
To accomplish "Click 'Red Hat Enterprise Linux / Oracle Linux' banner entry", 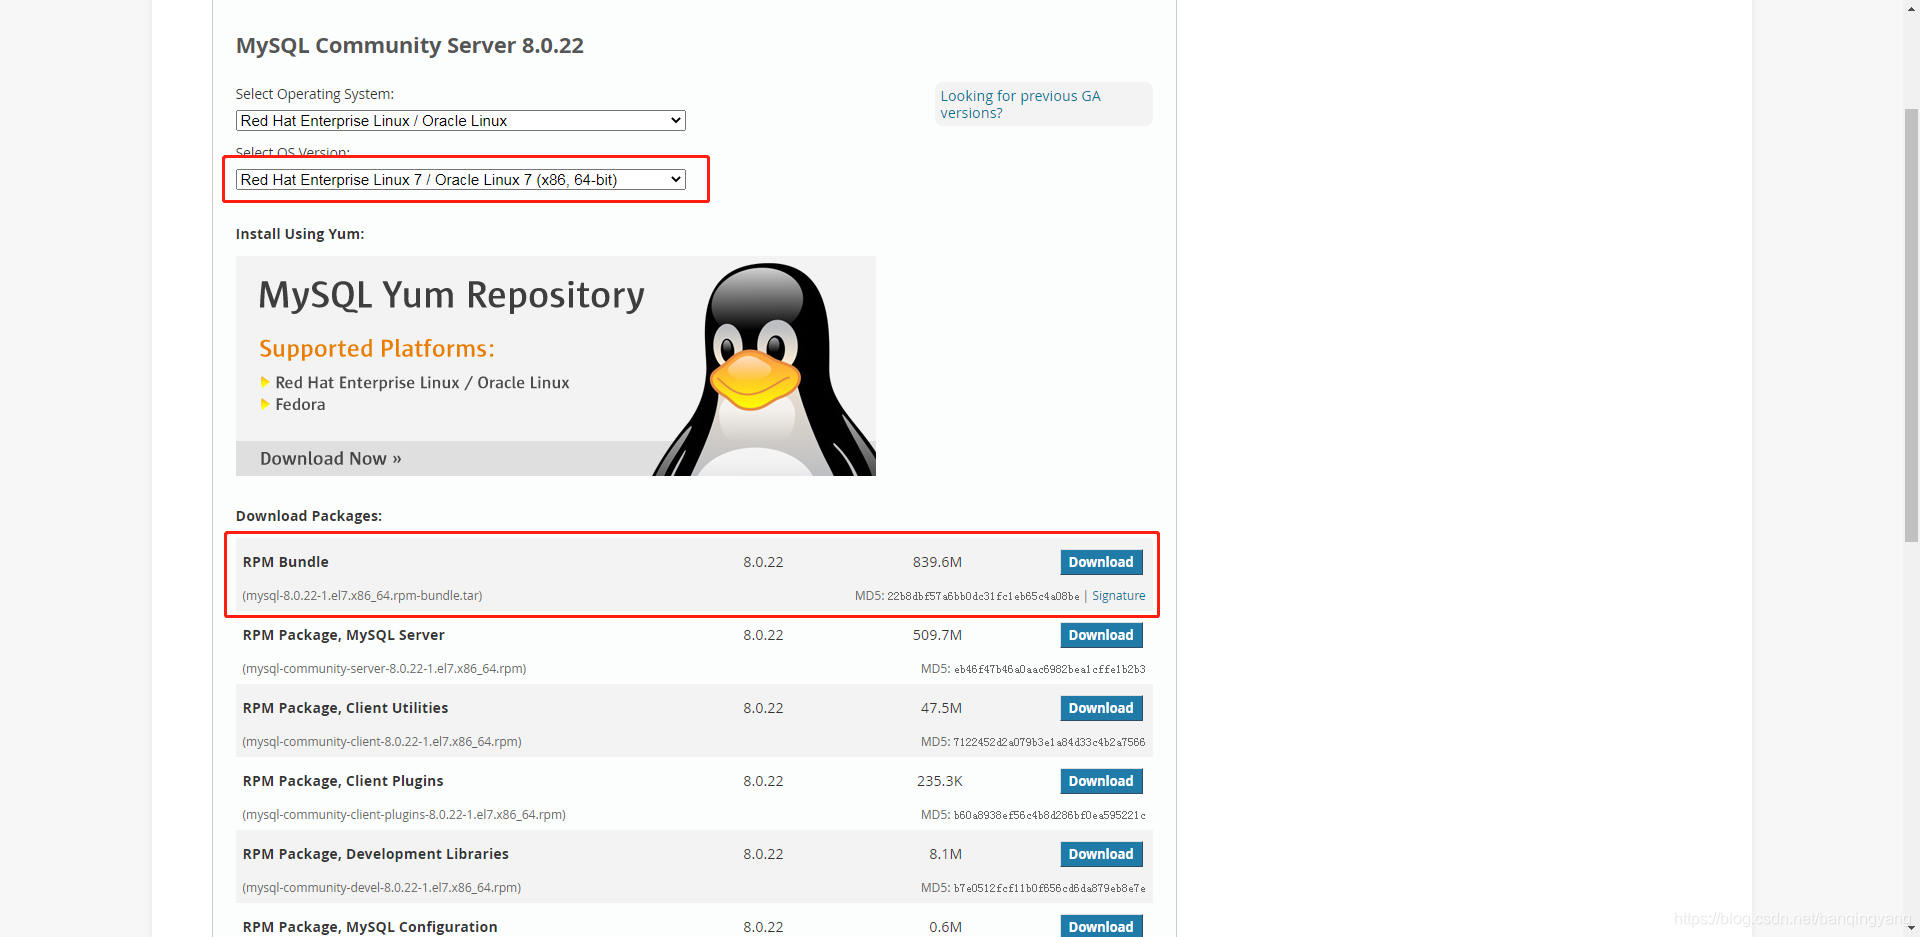I will coord(422,383).
